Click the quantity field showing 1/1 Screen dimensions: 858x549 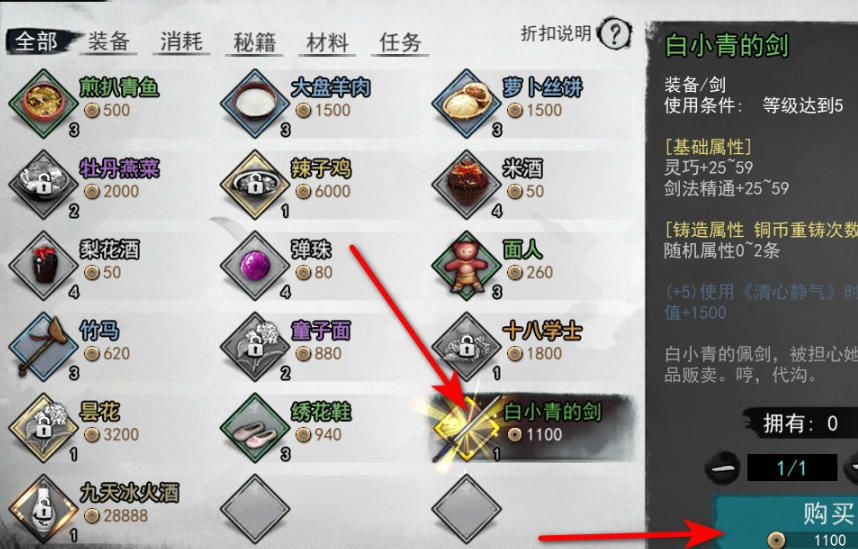pyautogui.click(x=792, y=468)
